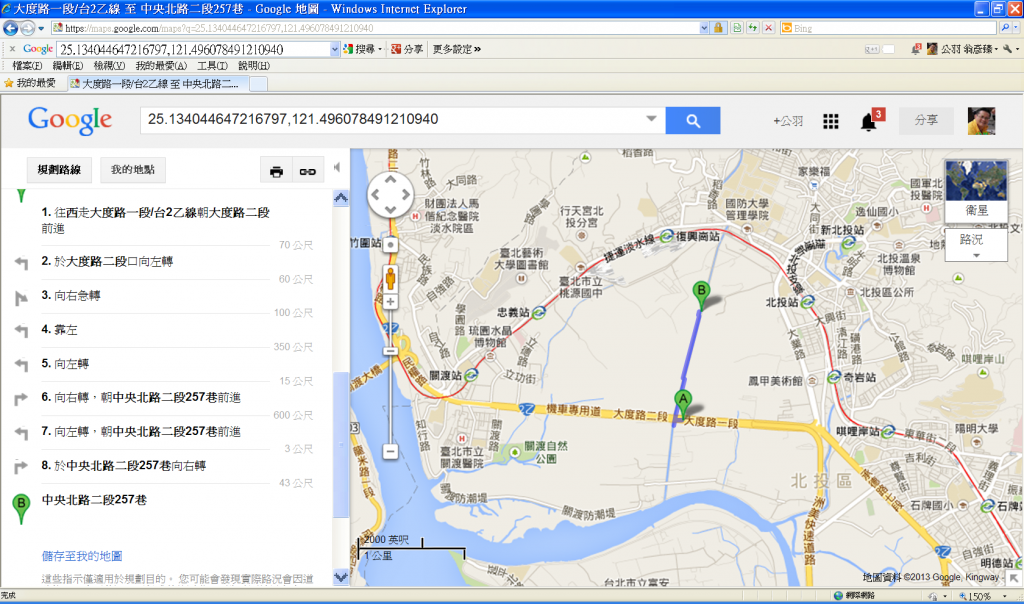Viewport: 1024px width, 604px height.
Task: Click destination 中央北路二段257巷 entry
Action: 94,500
